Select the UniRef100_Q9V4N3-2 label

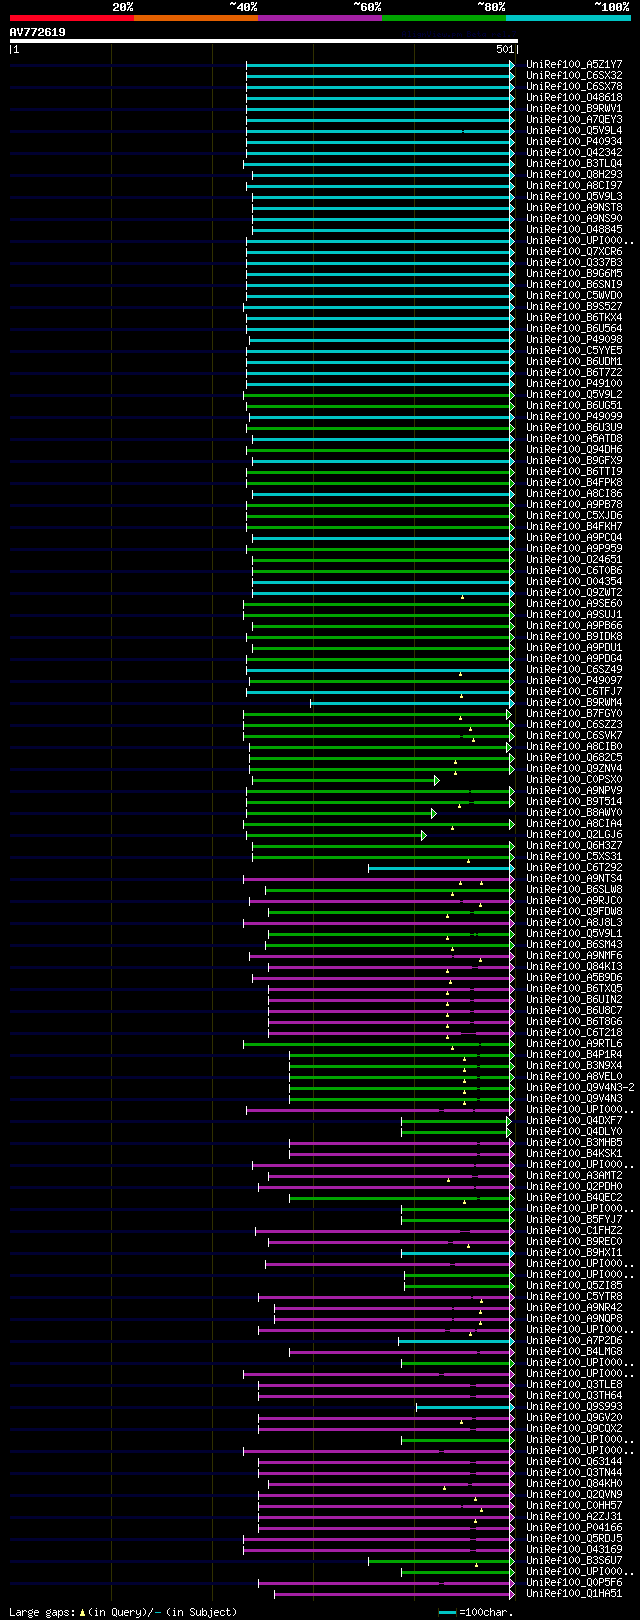pyautogui.click(x=580, y=1088)
